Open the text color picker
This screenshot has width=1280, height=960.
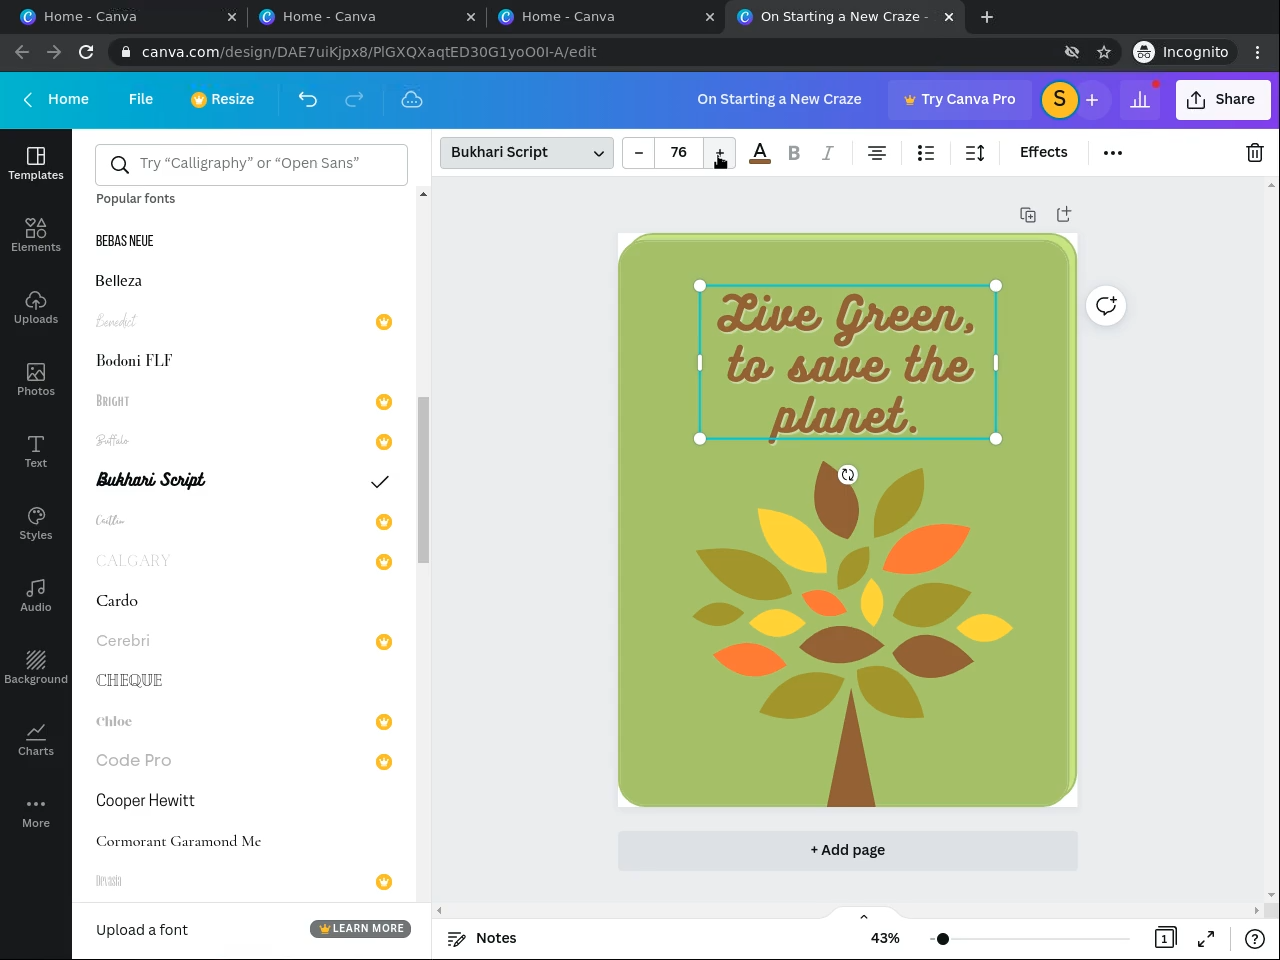click(x=760, y=153)
